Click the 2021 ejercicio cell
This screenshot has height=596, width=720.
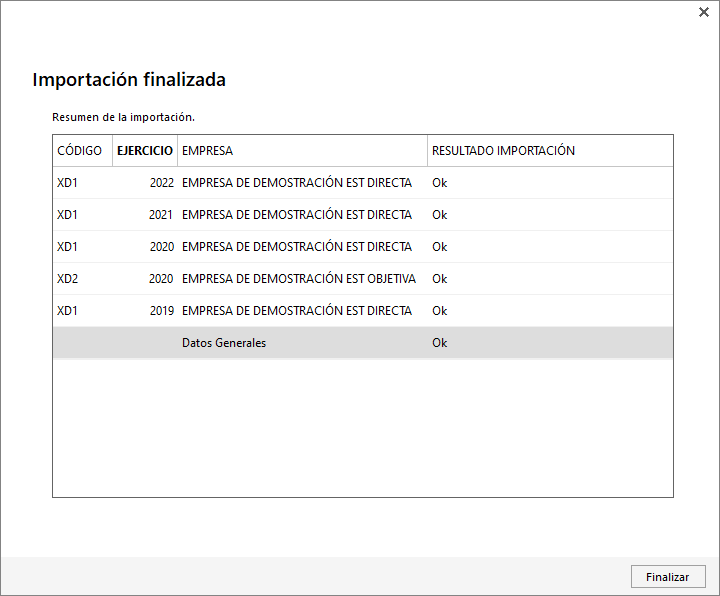[161, 215]
